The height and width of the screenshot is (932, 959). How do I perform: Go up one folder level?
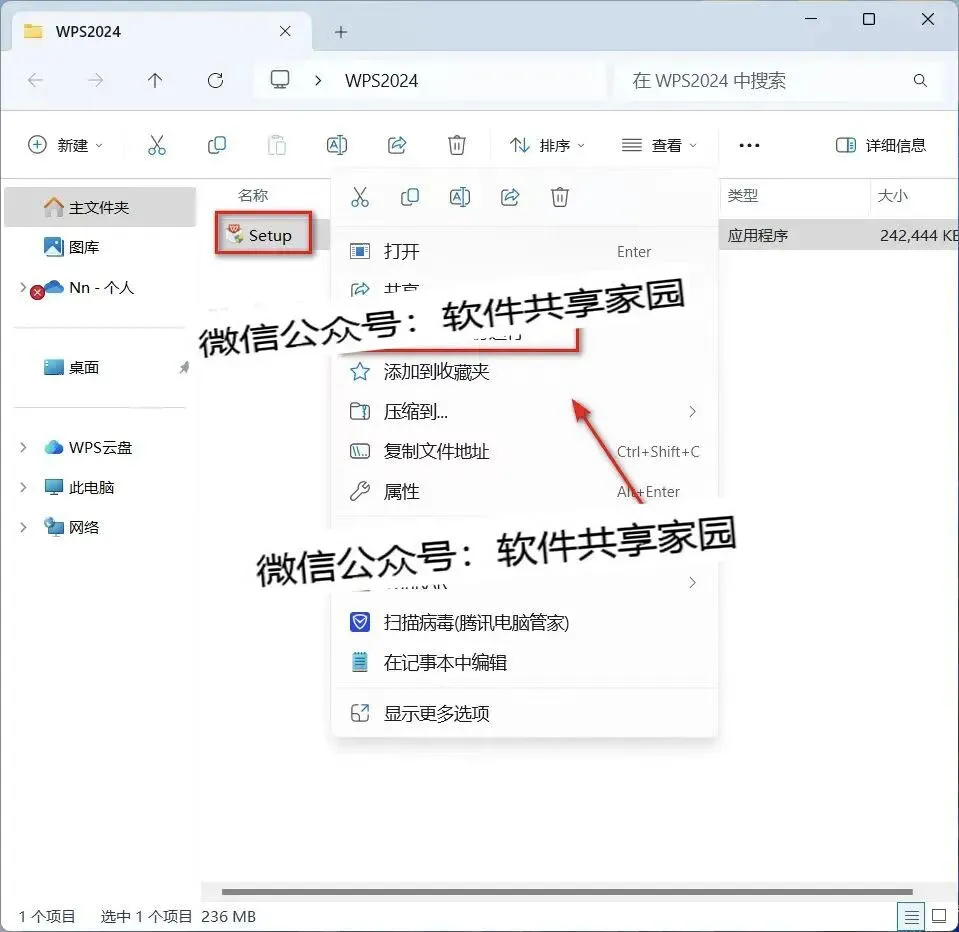click(x=155, y=80)
